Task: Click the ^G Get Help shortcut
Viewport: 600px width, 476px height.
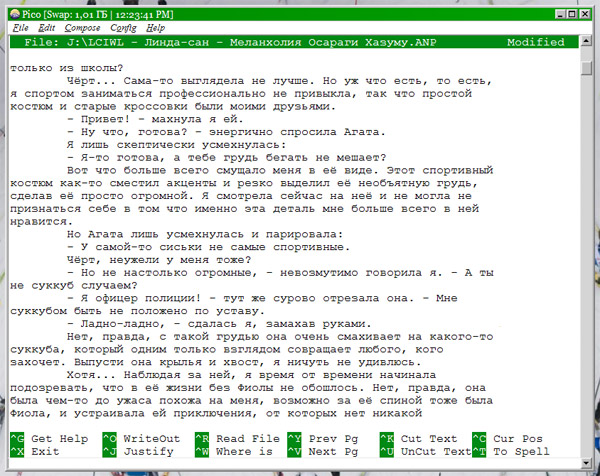Action: coord(49,439)
